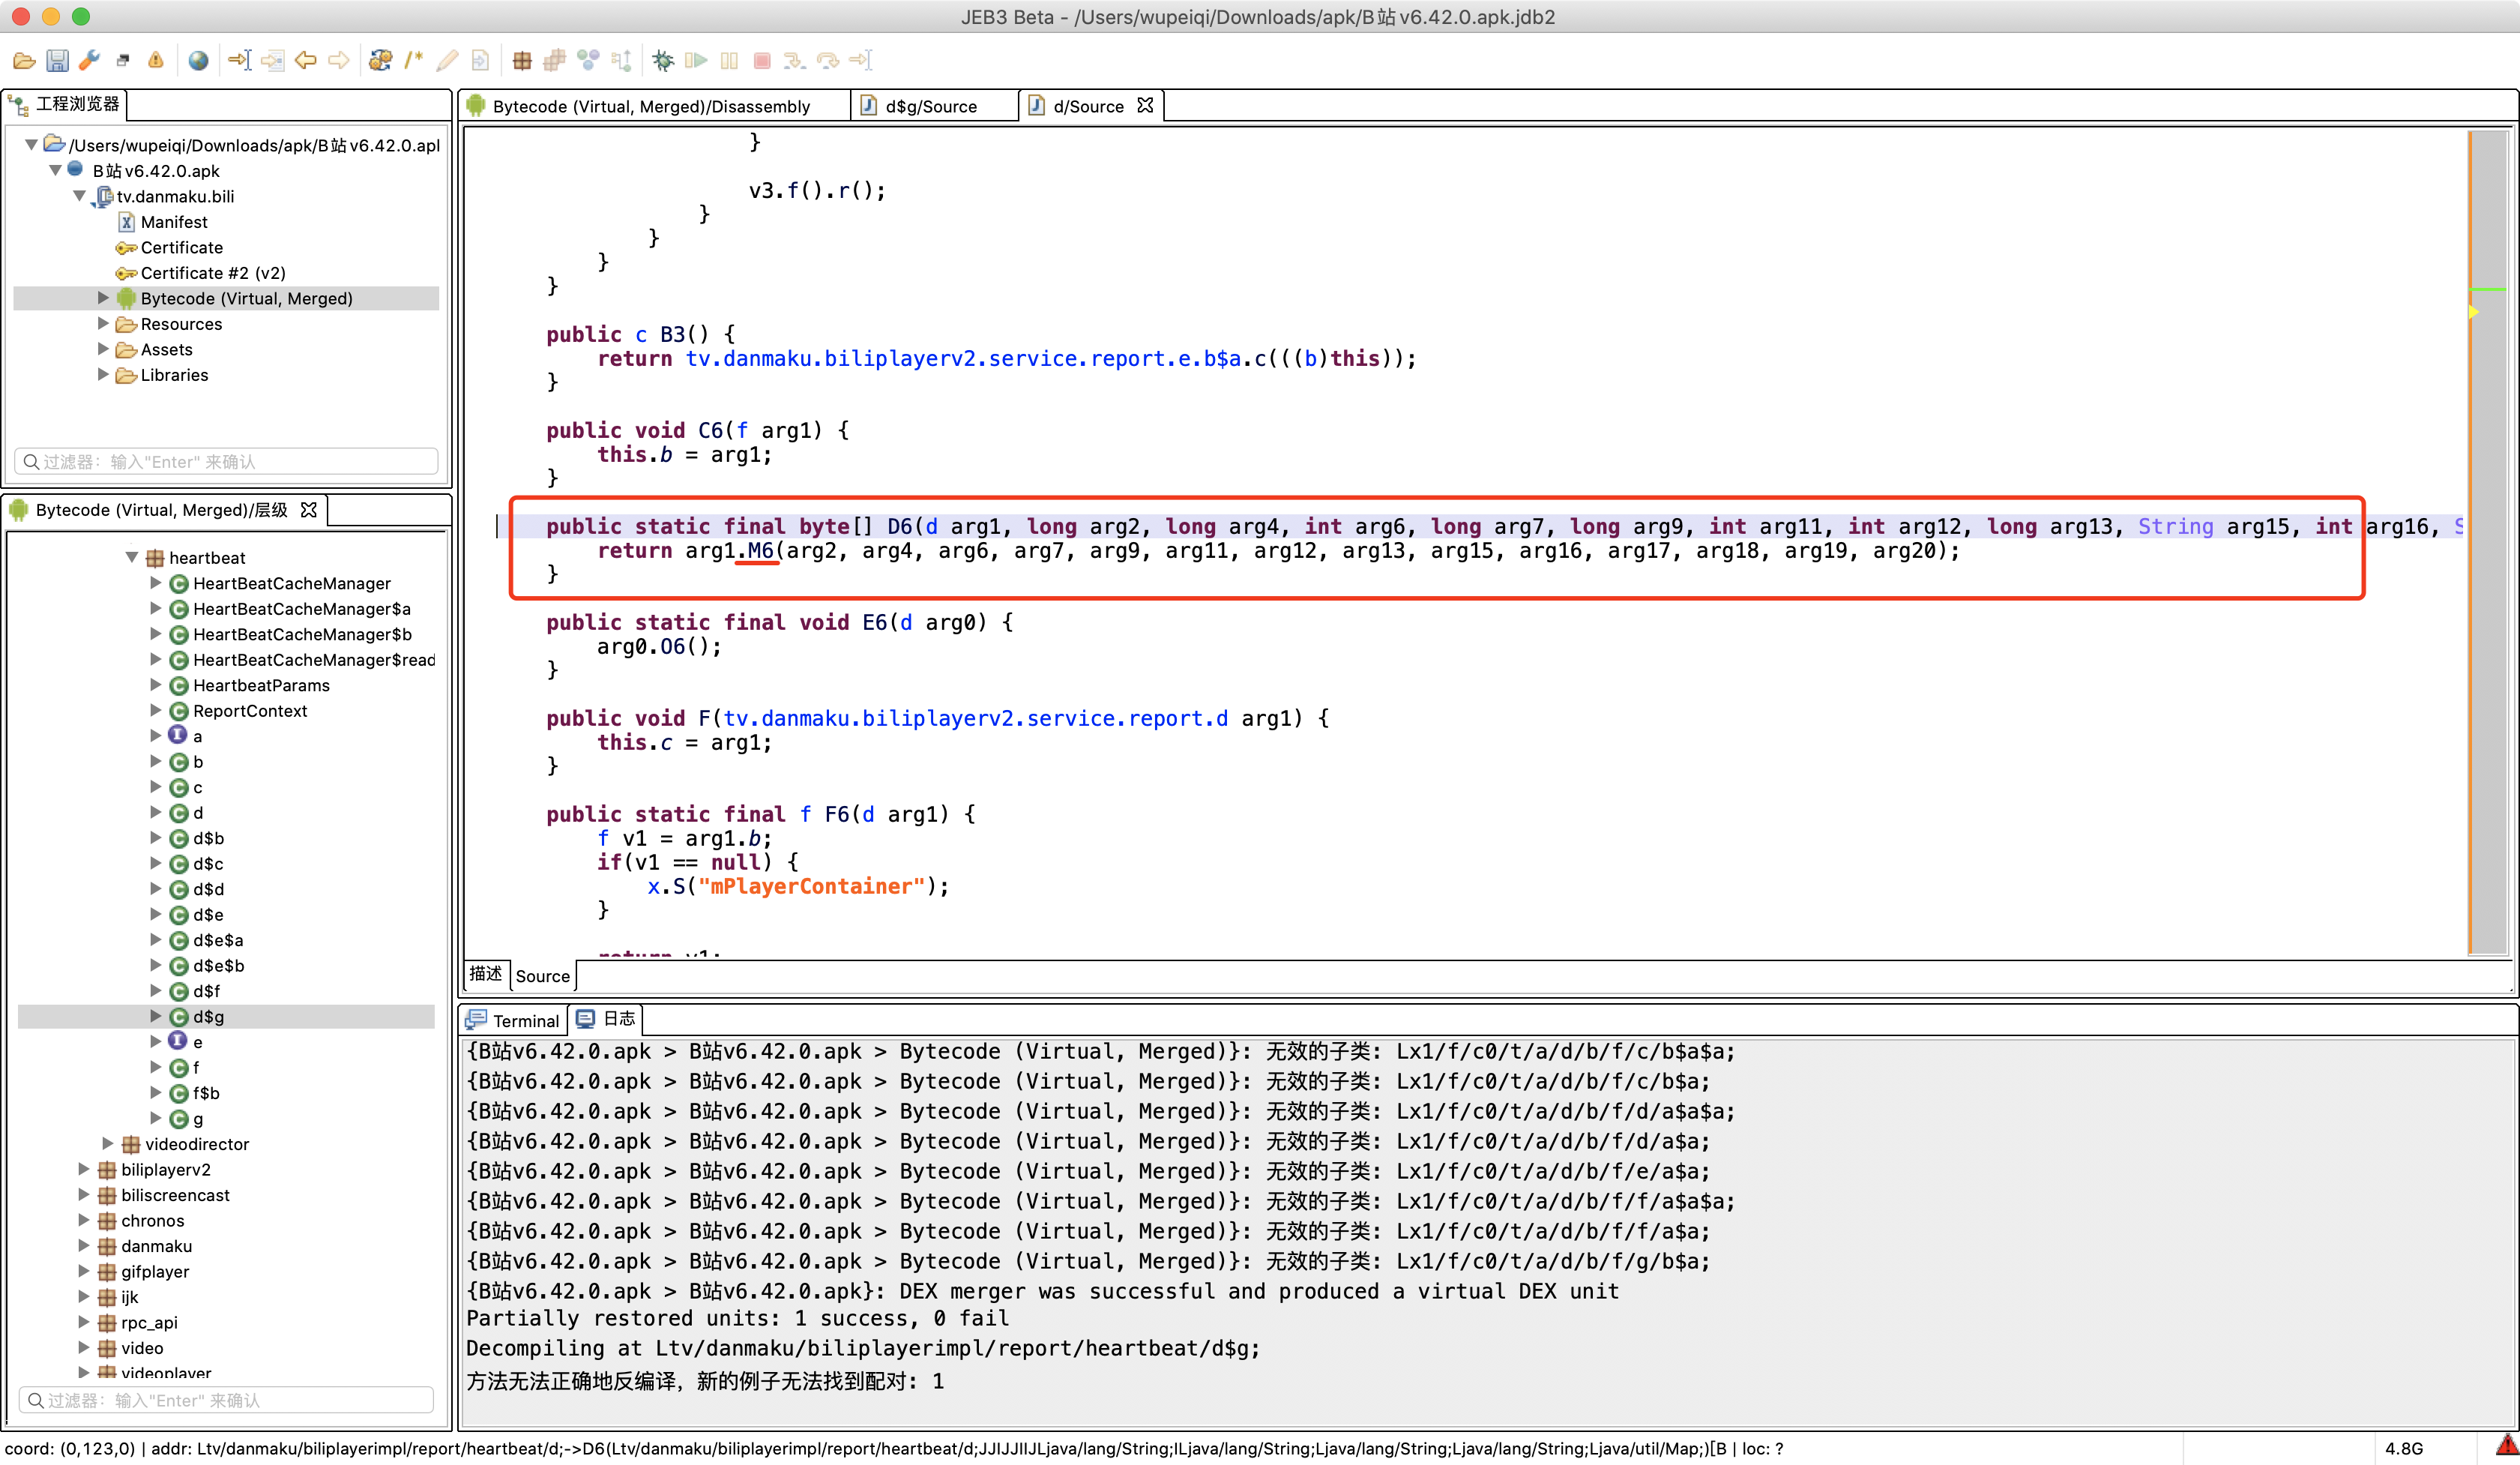Close the d/Source tab

coord(1146,105)
